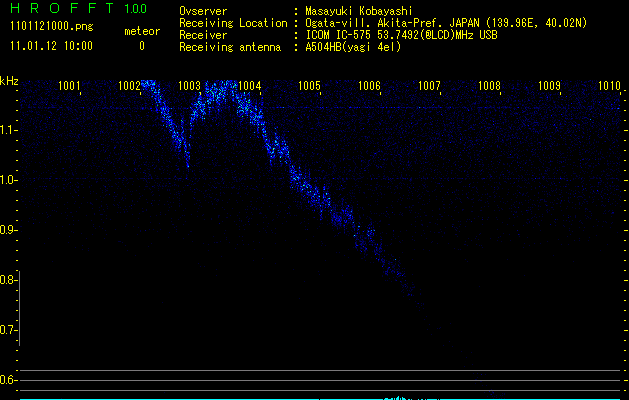Click frequency axis label 0.6
Viewport: 629px width, 400px height.
tap(7, 380)
